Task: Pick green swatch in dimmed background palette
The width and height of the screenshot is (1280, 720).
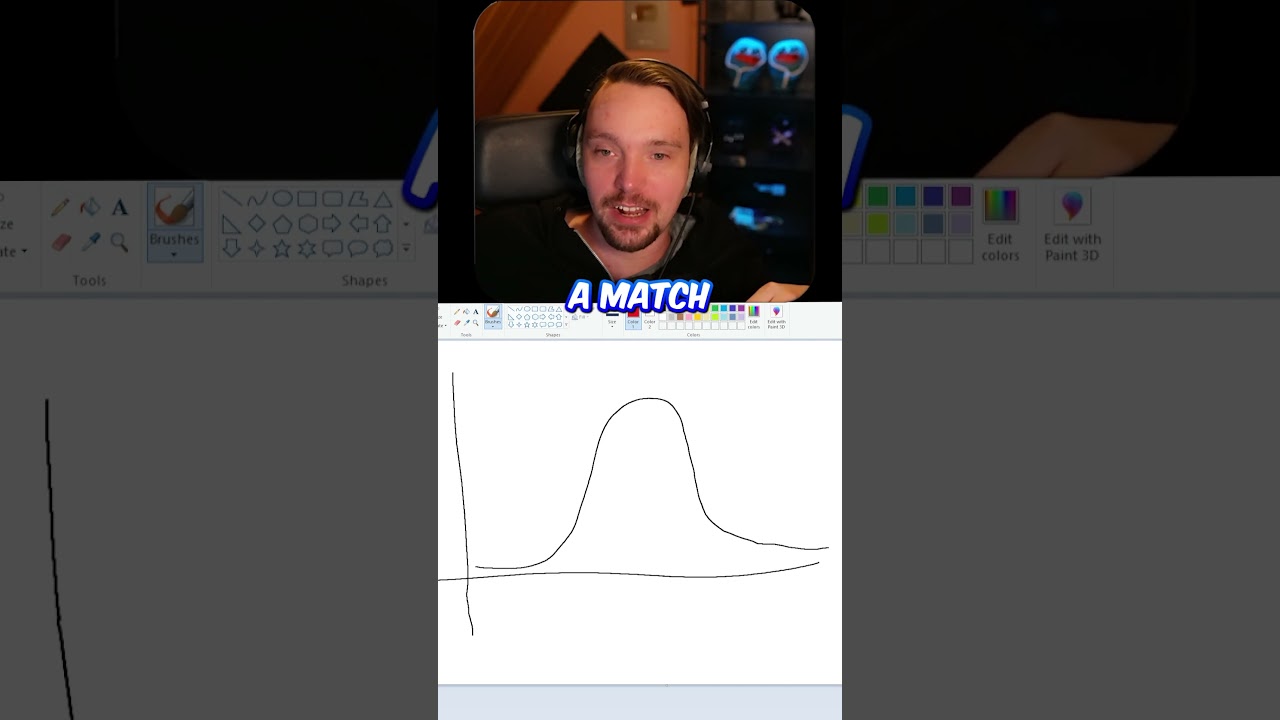Action: point(877,196)
